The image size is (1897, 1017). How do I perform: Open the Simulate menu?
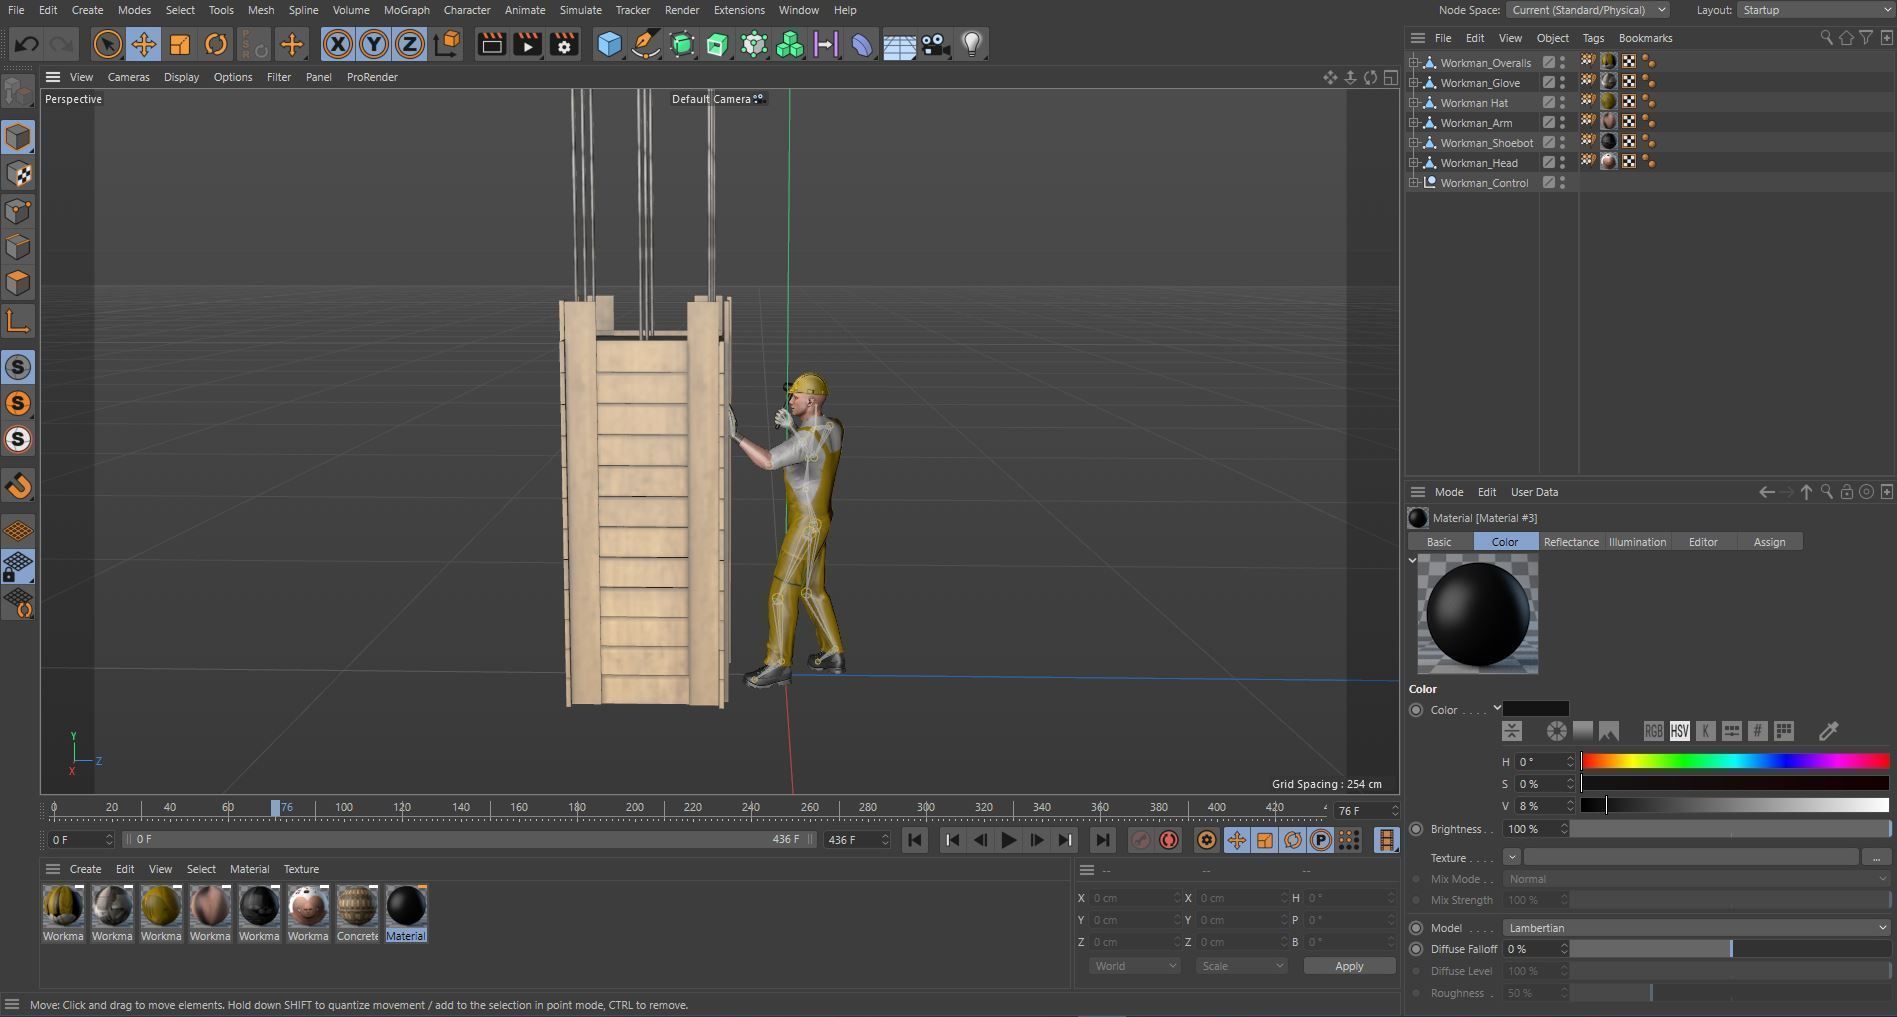[580, 10]
